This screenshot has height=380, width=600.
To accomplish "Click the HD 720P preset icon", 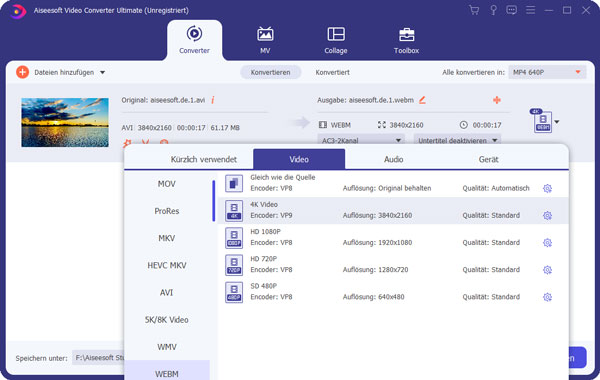I will 234,265.
